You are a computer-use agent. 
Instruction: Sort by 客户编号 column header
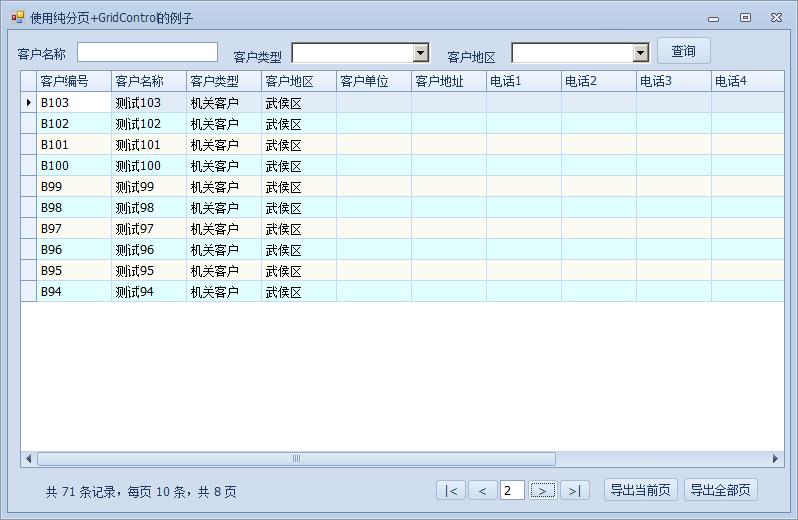[x=74, y=81]
